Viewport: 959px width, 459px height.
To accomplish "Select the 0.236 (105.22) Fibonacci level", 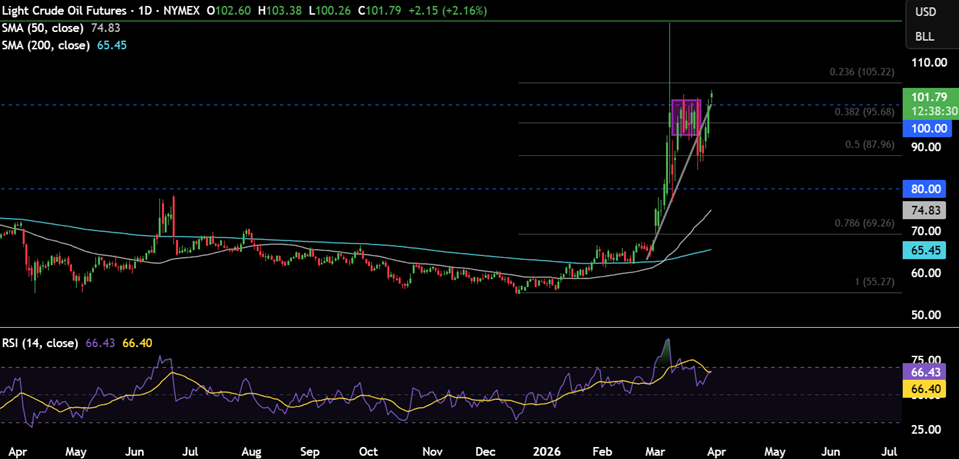I will coord(861,73).
